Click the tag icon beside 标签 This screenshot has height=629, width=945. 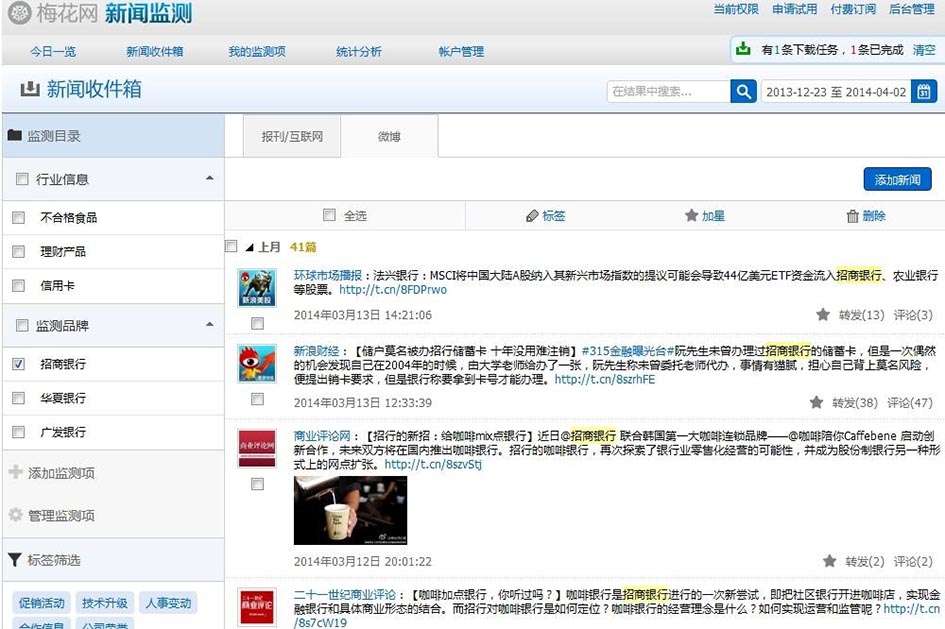(532, 216)
